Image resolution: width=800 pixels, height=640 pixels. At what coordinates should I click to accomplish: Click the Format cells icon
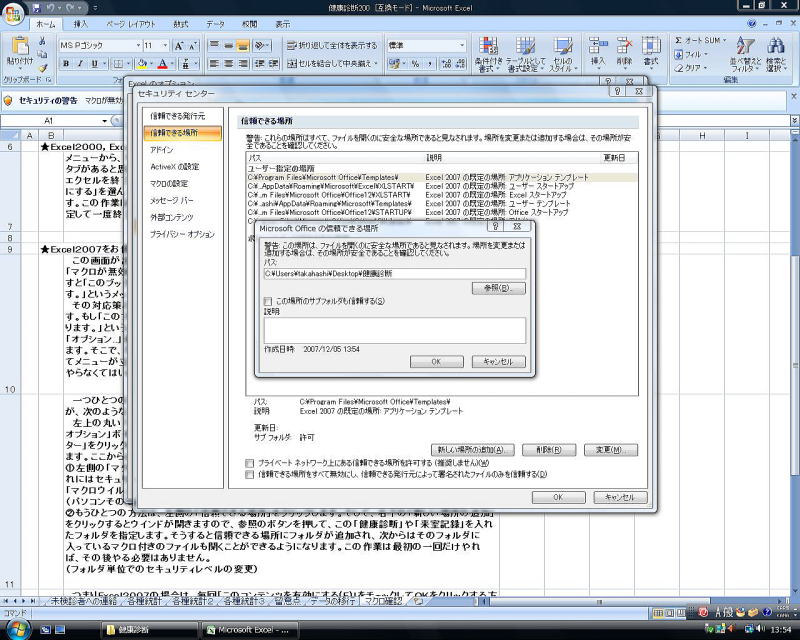tap(651, 45)
